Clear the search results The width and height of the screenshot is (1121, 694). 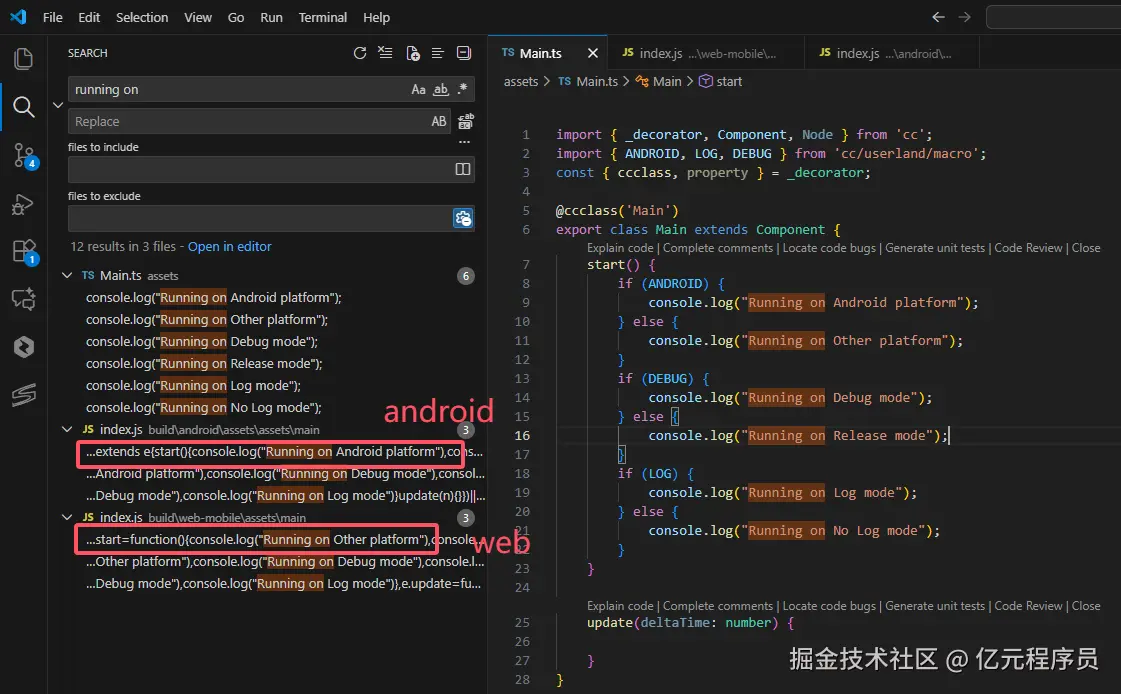click(x=386, y=53)
